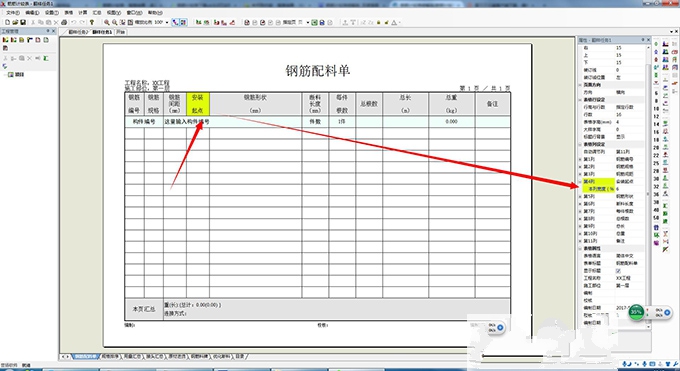The width and height of the screenshot is (680, 371).
Task: Collapse the 第4列 property group
Action: pos(580,182)
